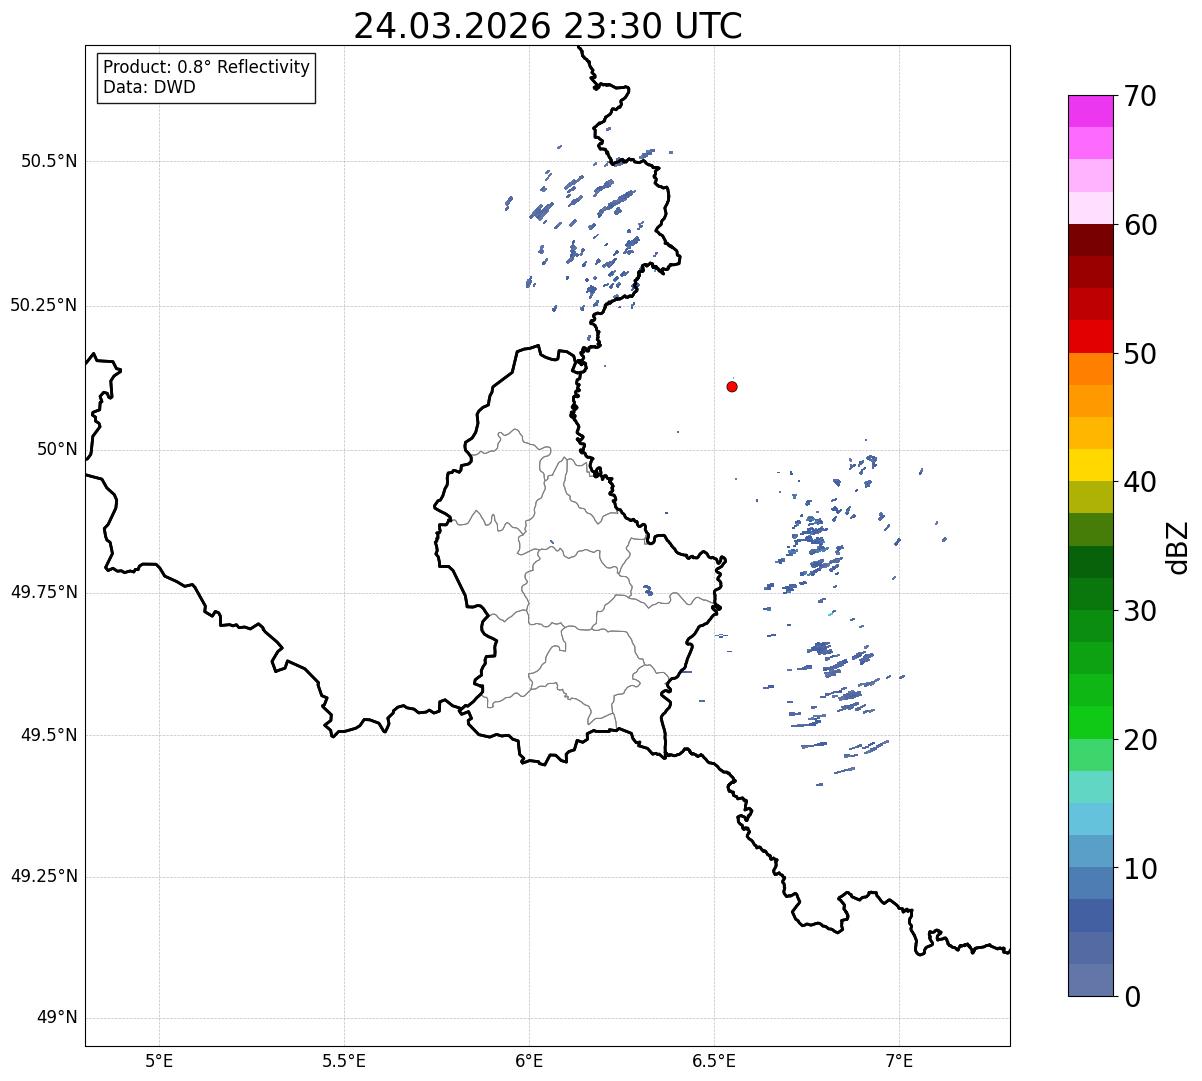This screenshot has height=1081, width=1202.
Task: Click the 6.5°E longitude label
Action: click(x=714, y=1061)
